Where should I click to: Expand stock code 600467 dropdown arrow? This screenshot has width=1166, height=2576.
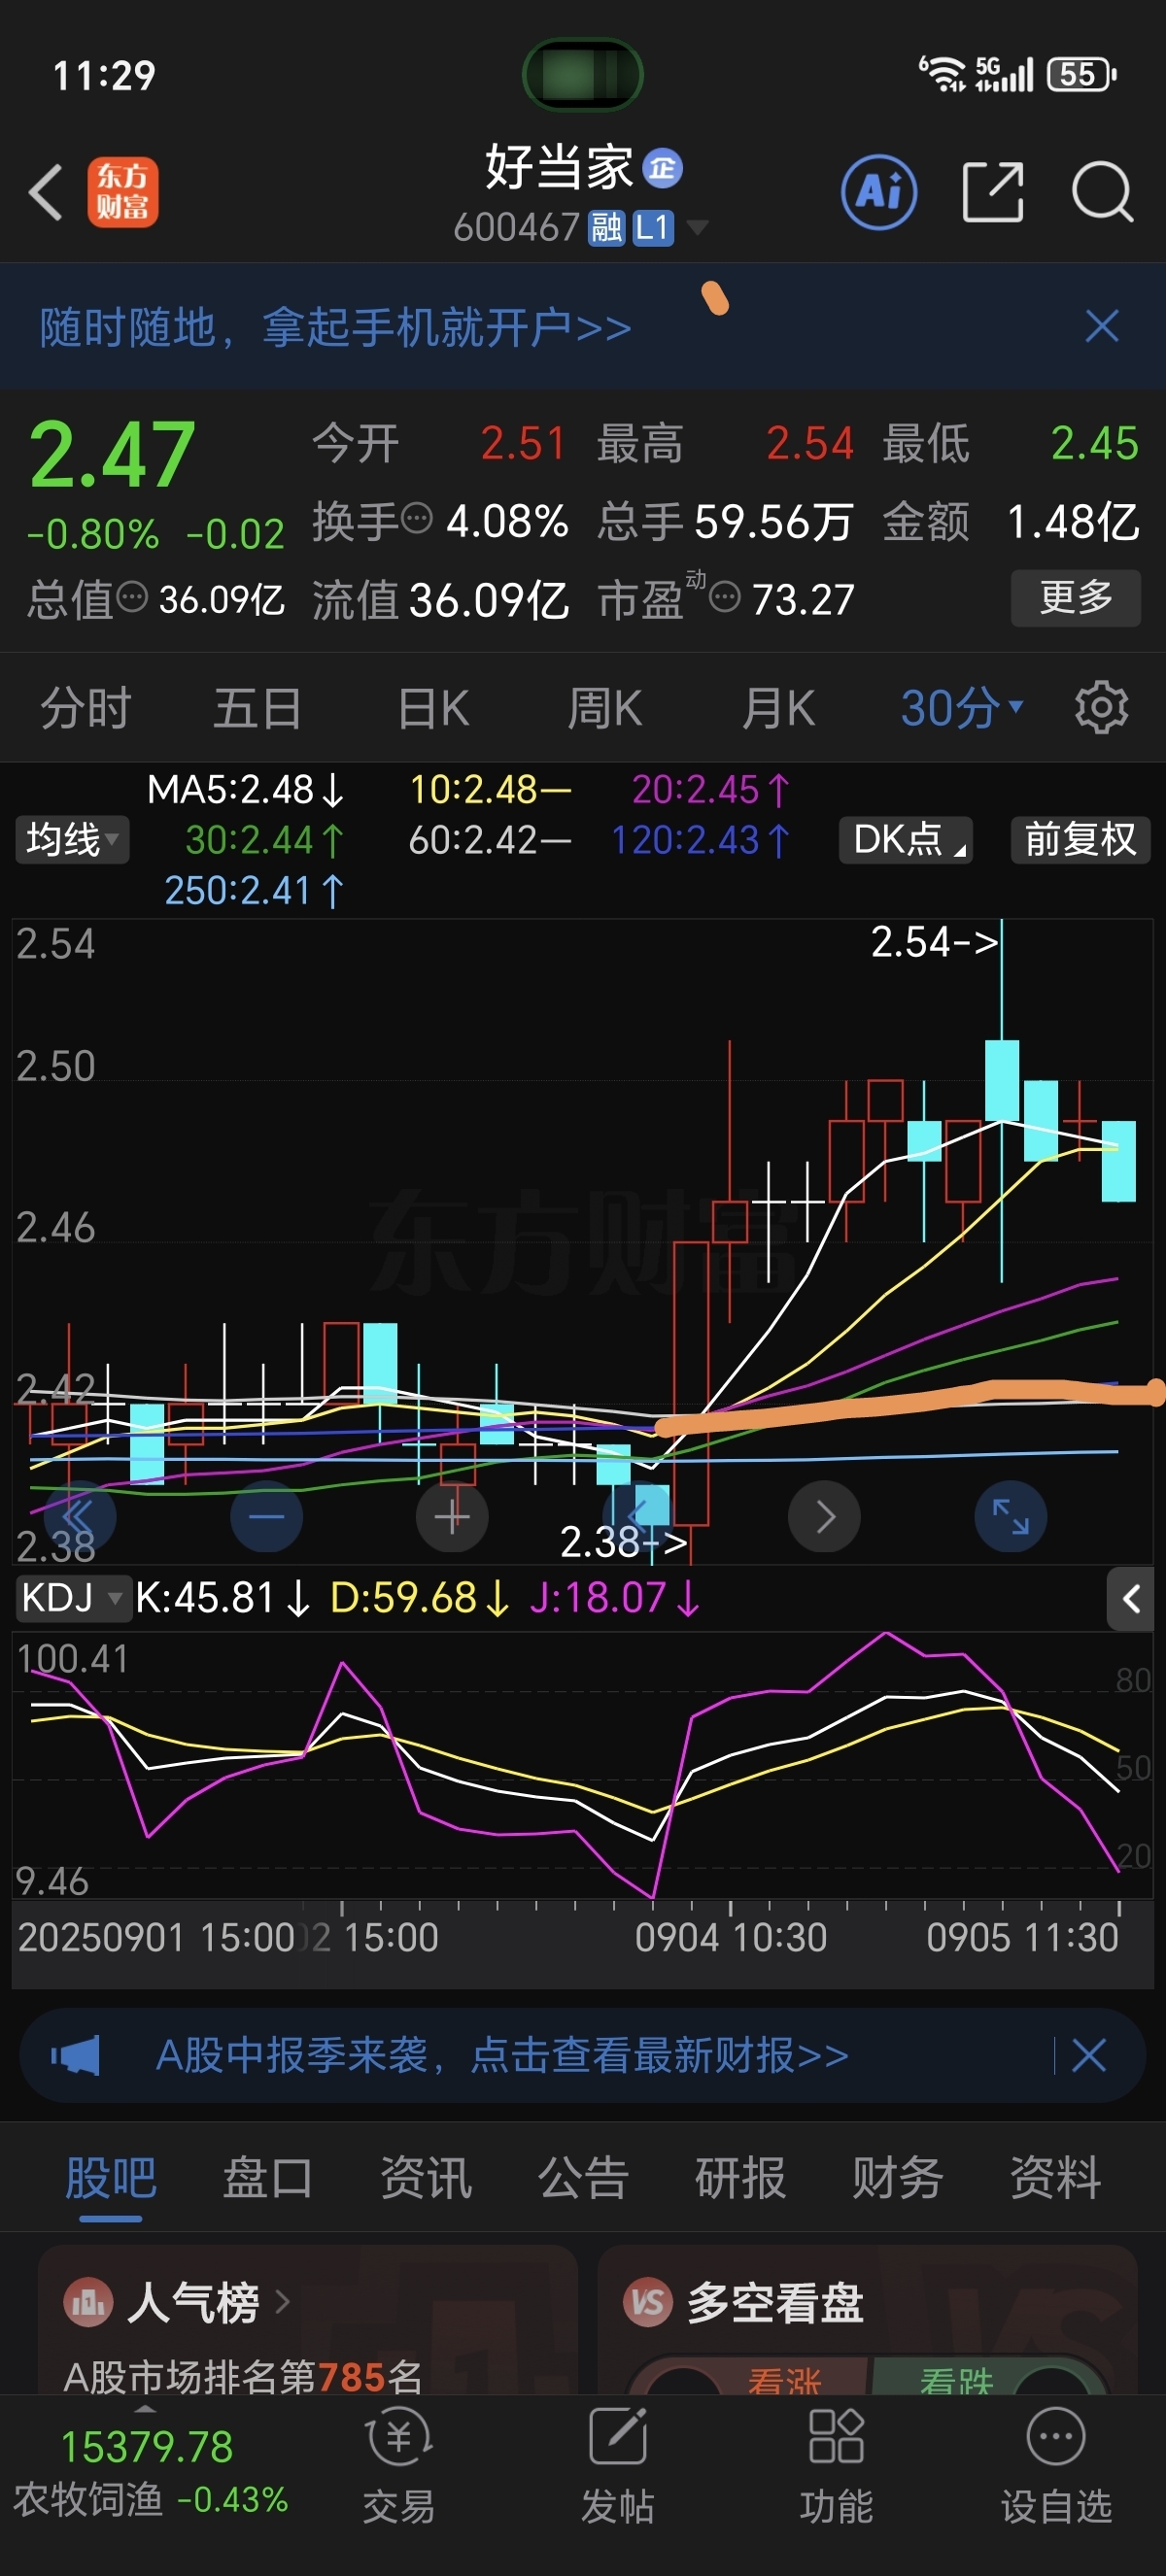pyautogui.click(x=697, y=228)
